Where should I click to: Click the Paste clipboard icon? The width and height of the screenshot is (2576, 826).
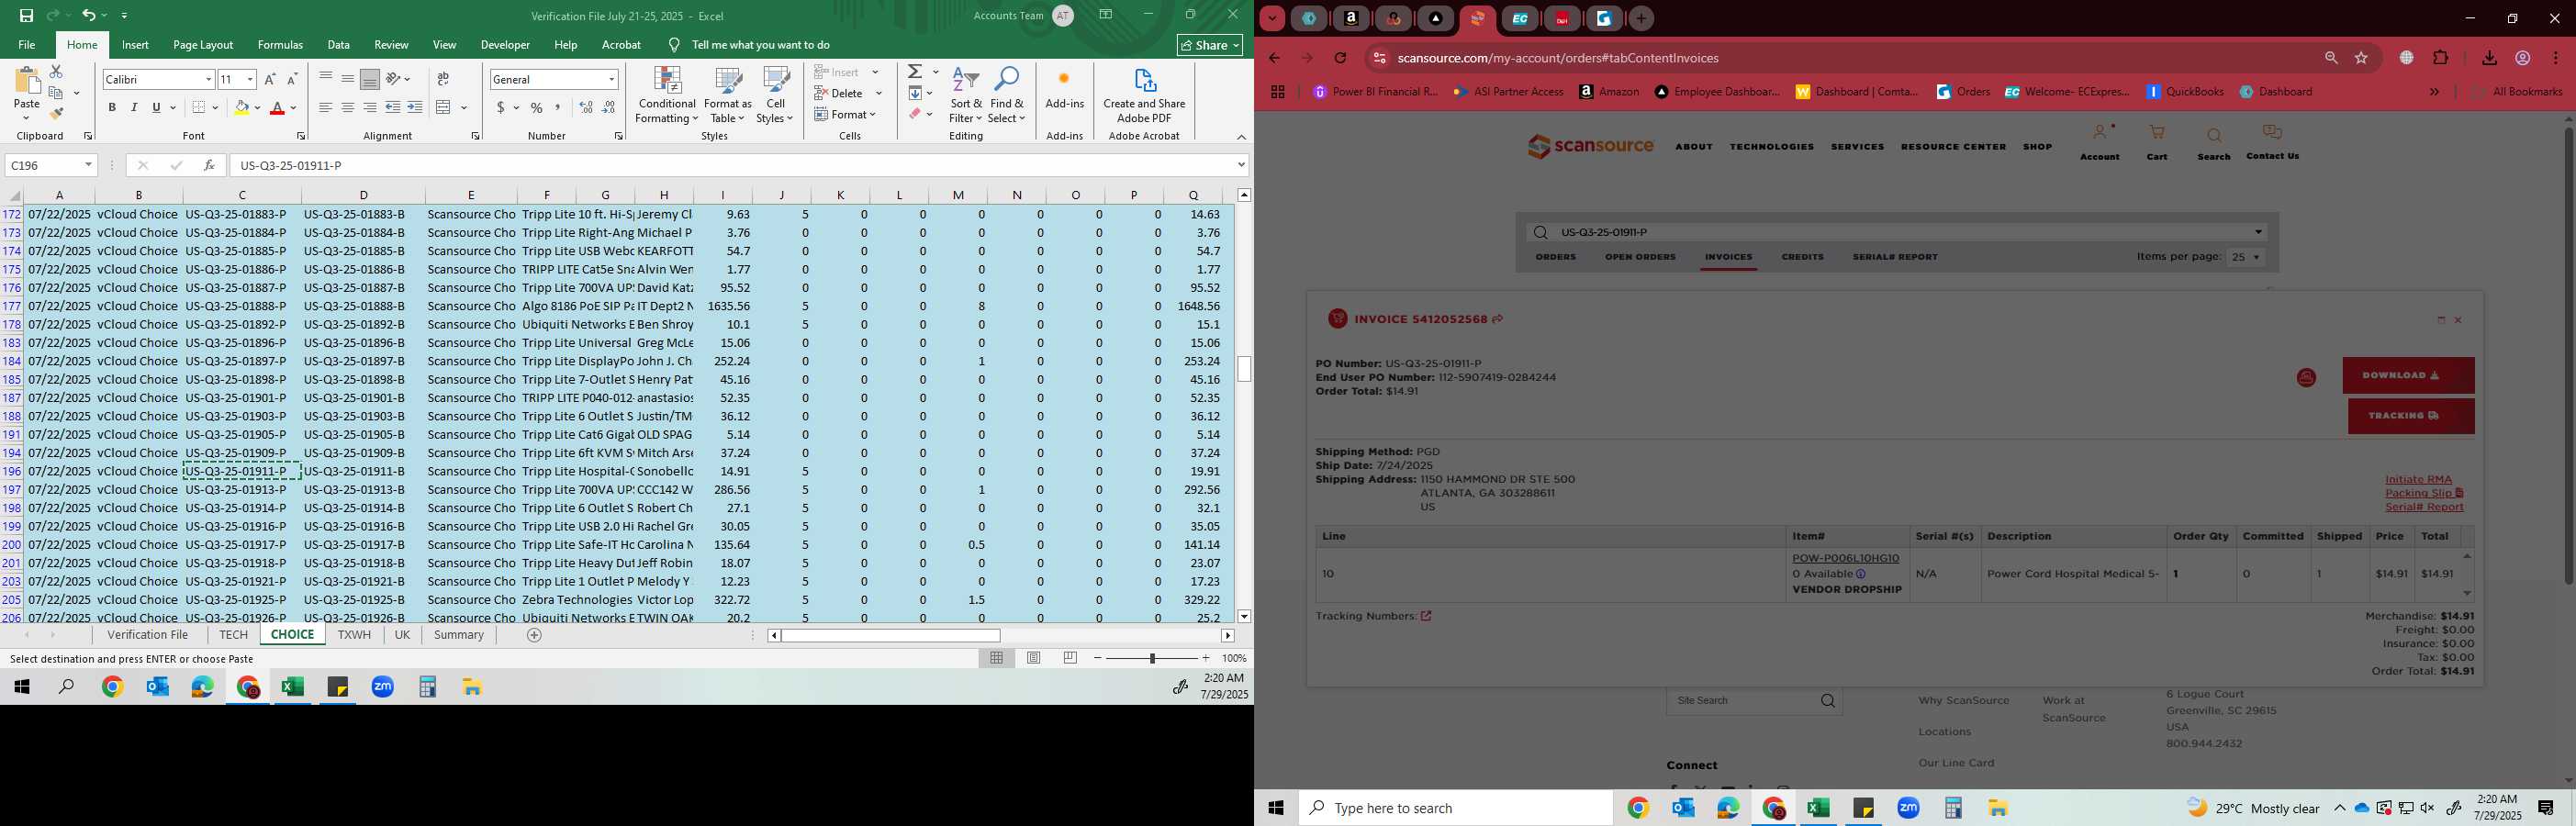click(x=27, y=82)
